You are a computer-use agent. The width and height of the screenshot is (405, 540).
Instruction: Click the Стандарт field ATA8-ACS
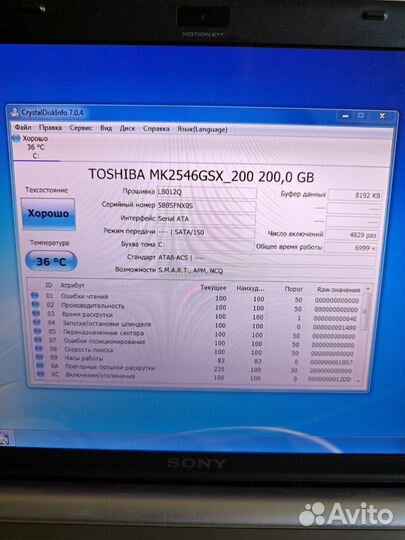[x=266, y=258]
